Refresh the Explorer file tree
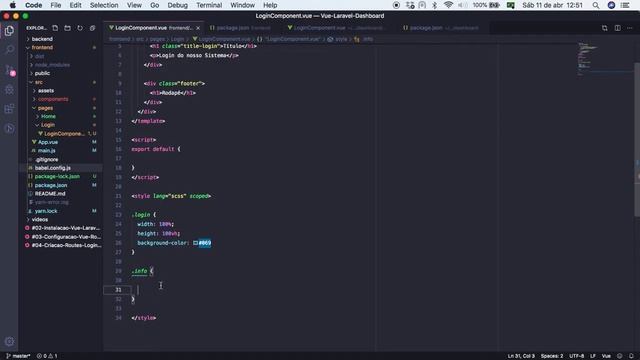Screen dimensions: 640x360 coord(80,28)
